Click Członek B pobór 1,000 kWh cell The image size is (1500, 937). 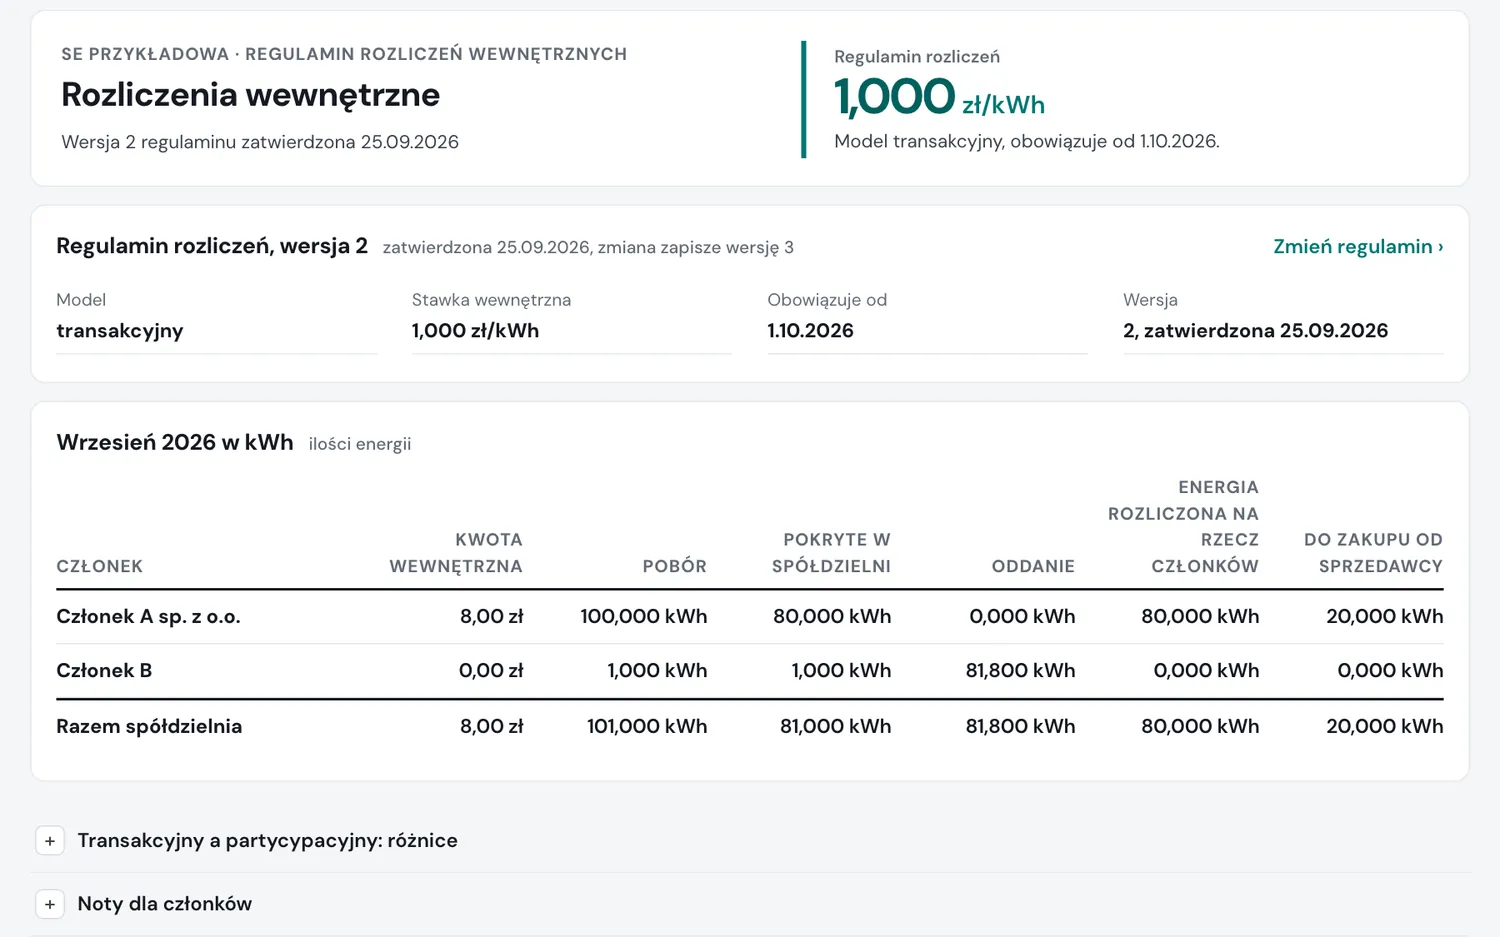click(x=657, y=671)
